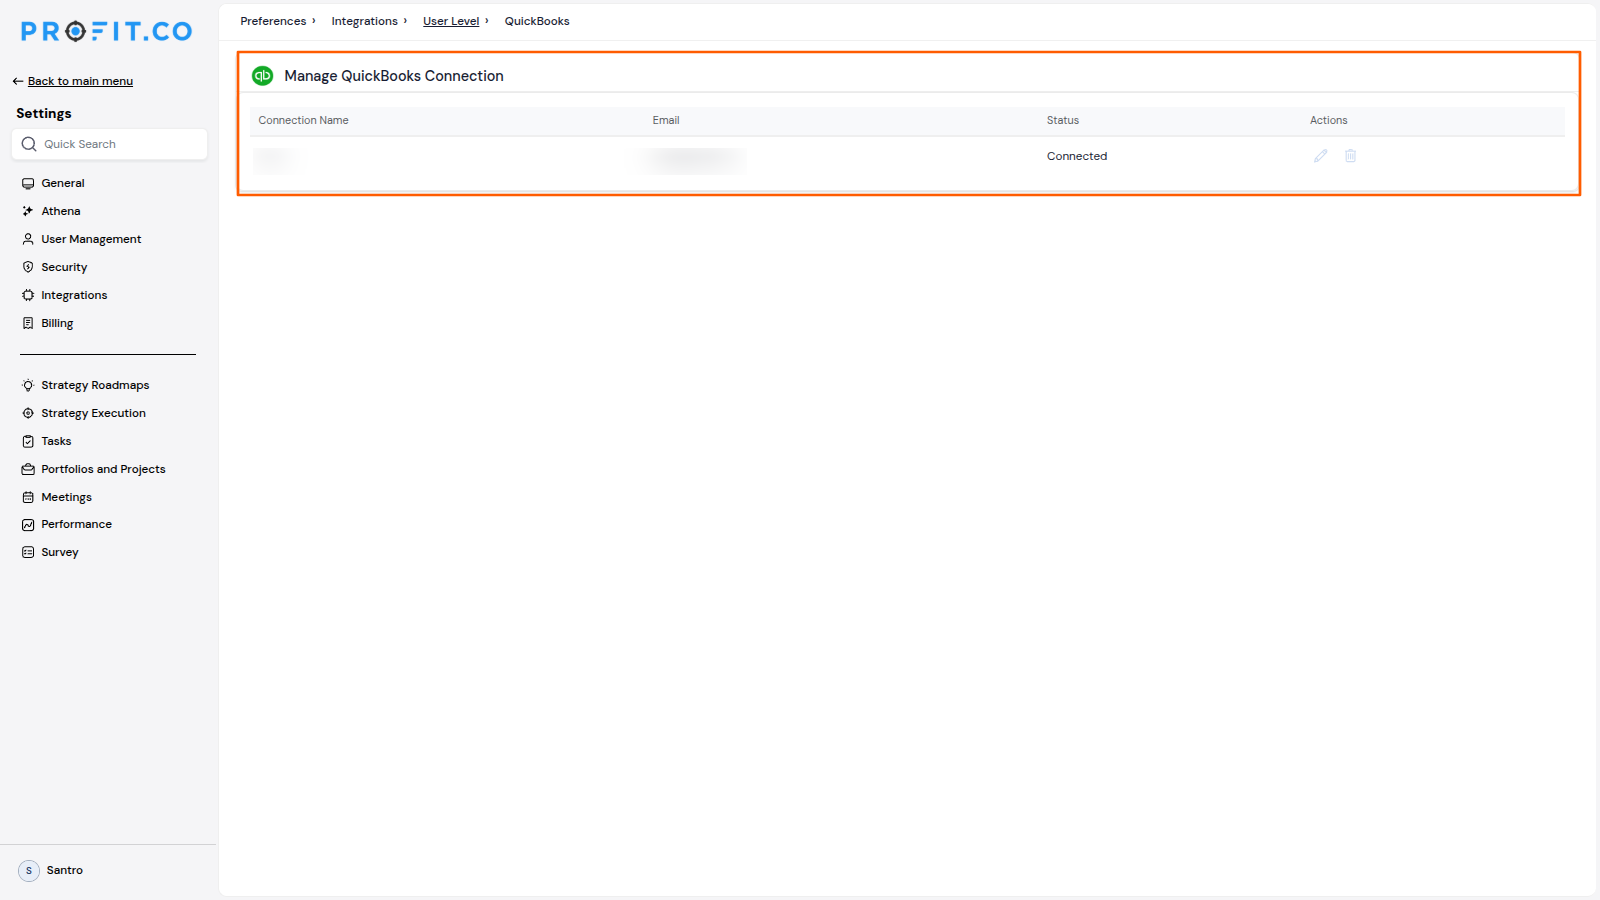Click the Connected status text
Image resolution: width=1600 pixels, height=900 pixels.
point(1077,156)
